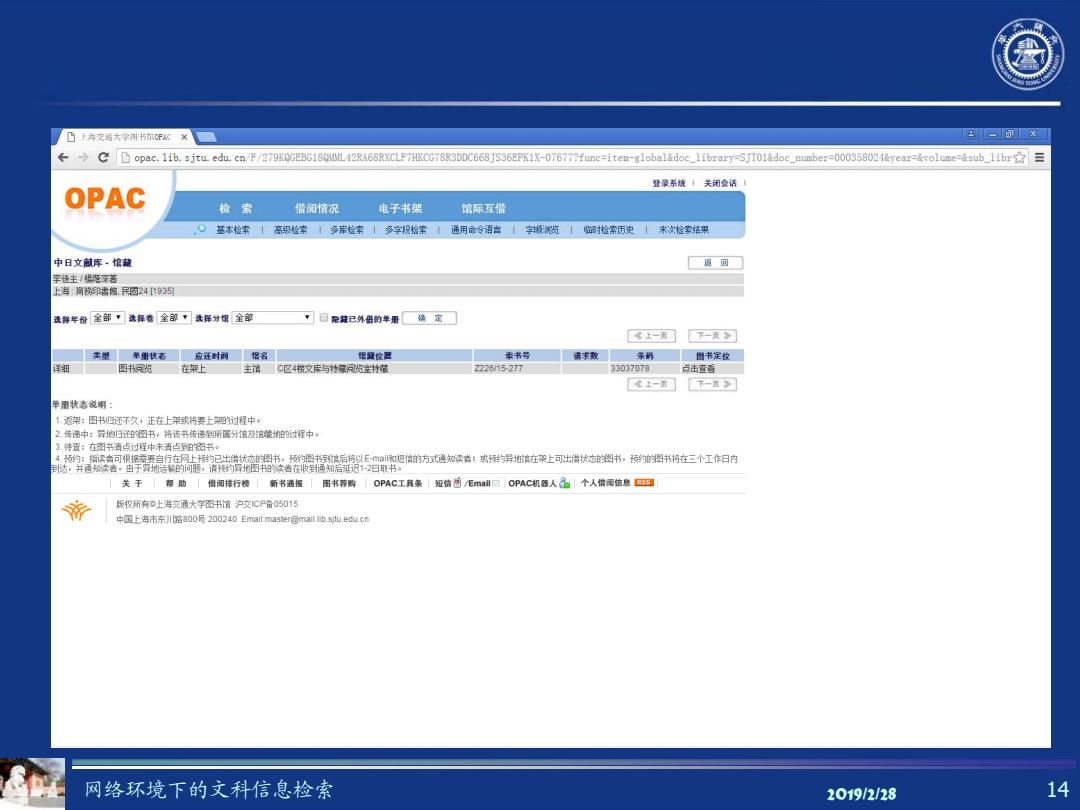Image resolution: width=1080 pixels, height=810 pixels.
Task: Click the 登录系统 login link
Action: click(x=669, y=183)
